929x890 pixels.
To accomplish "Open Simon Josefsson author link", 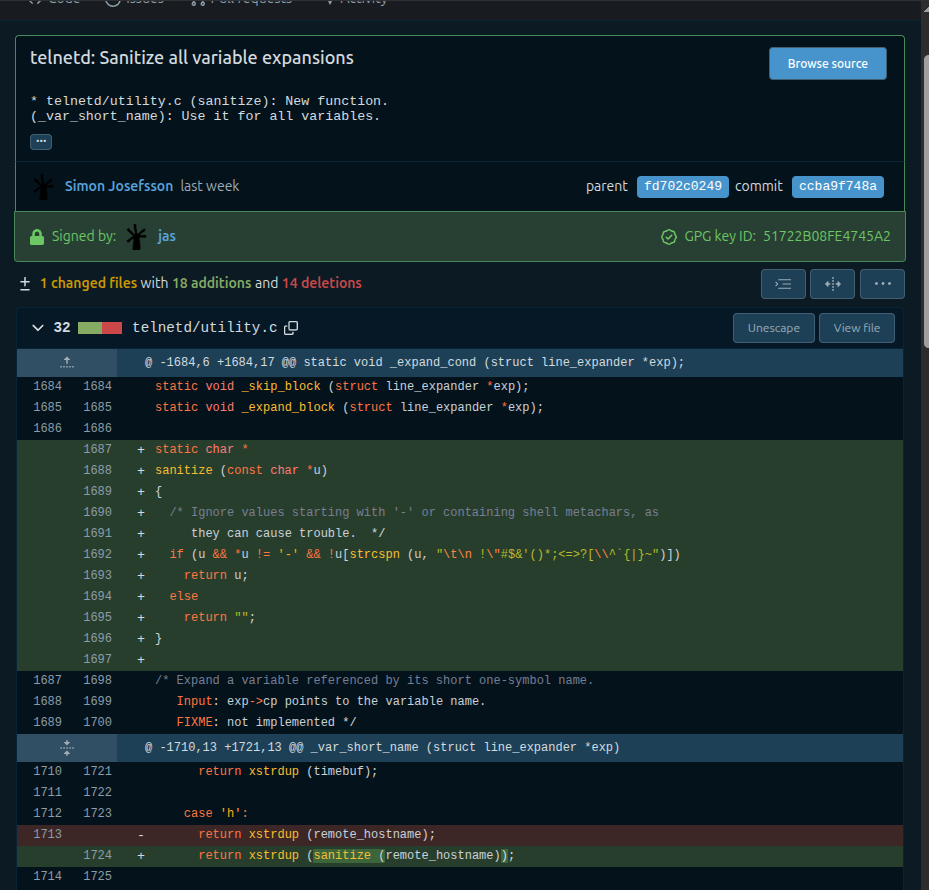I will click(x=118, y=186).
